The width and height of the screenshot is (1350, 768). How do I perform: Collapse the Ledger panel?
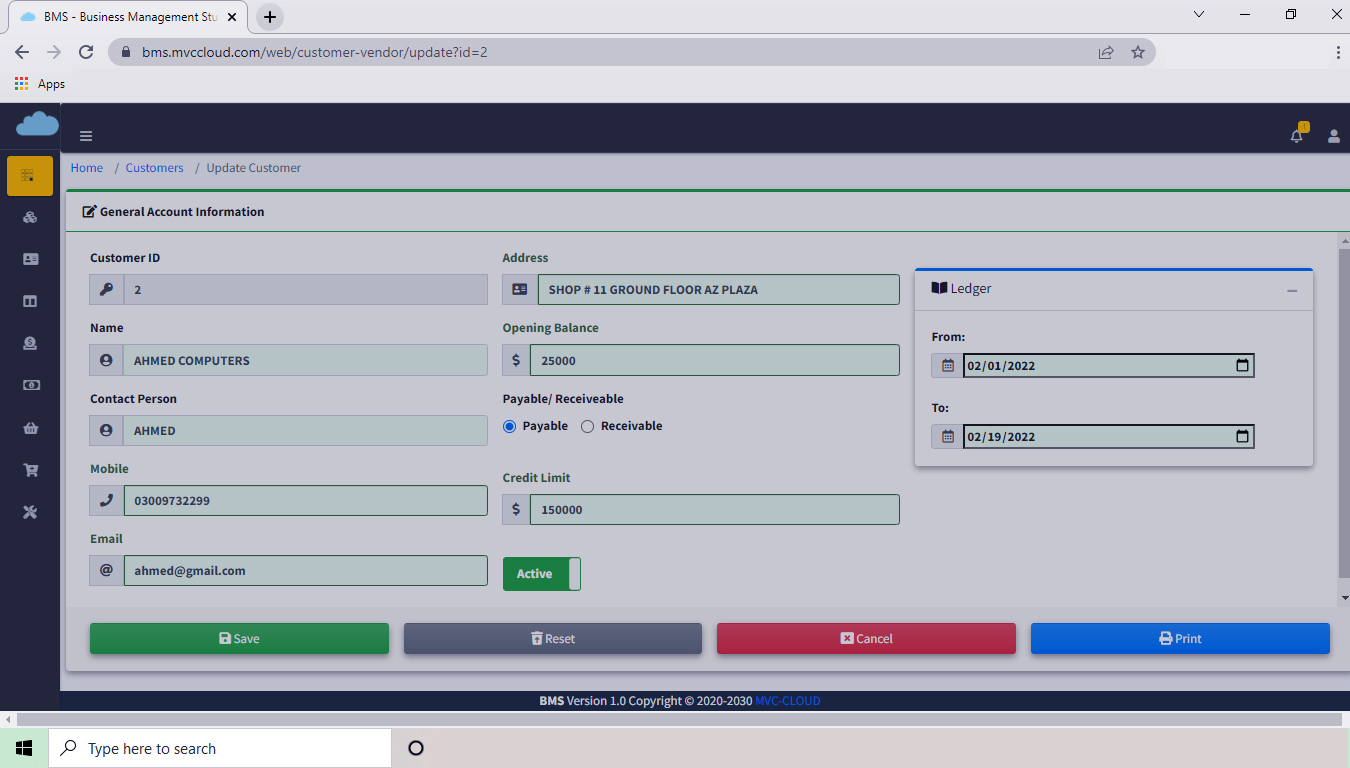tap(1292, 290)
